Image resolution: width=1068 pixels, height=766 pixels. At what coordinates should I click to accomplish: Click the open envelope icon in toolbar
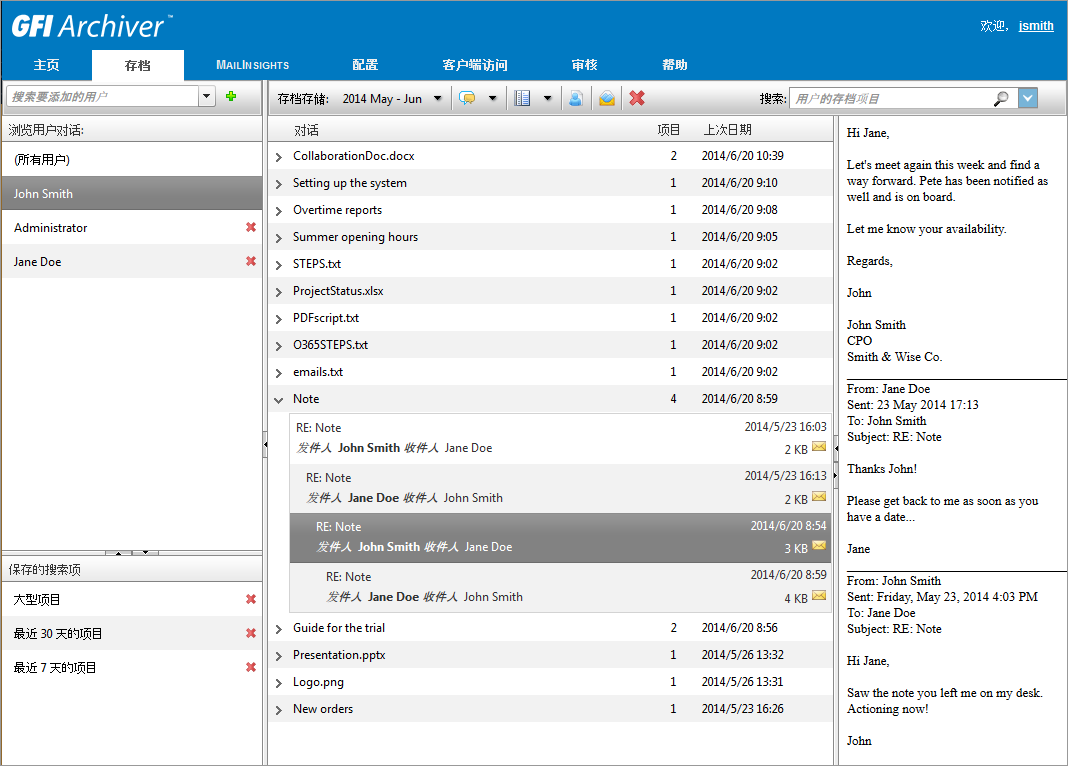pos(606,98)
